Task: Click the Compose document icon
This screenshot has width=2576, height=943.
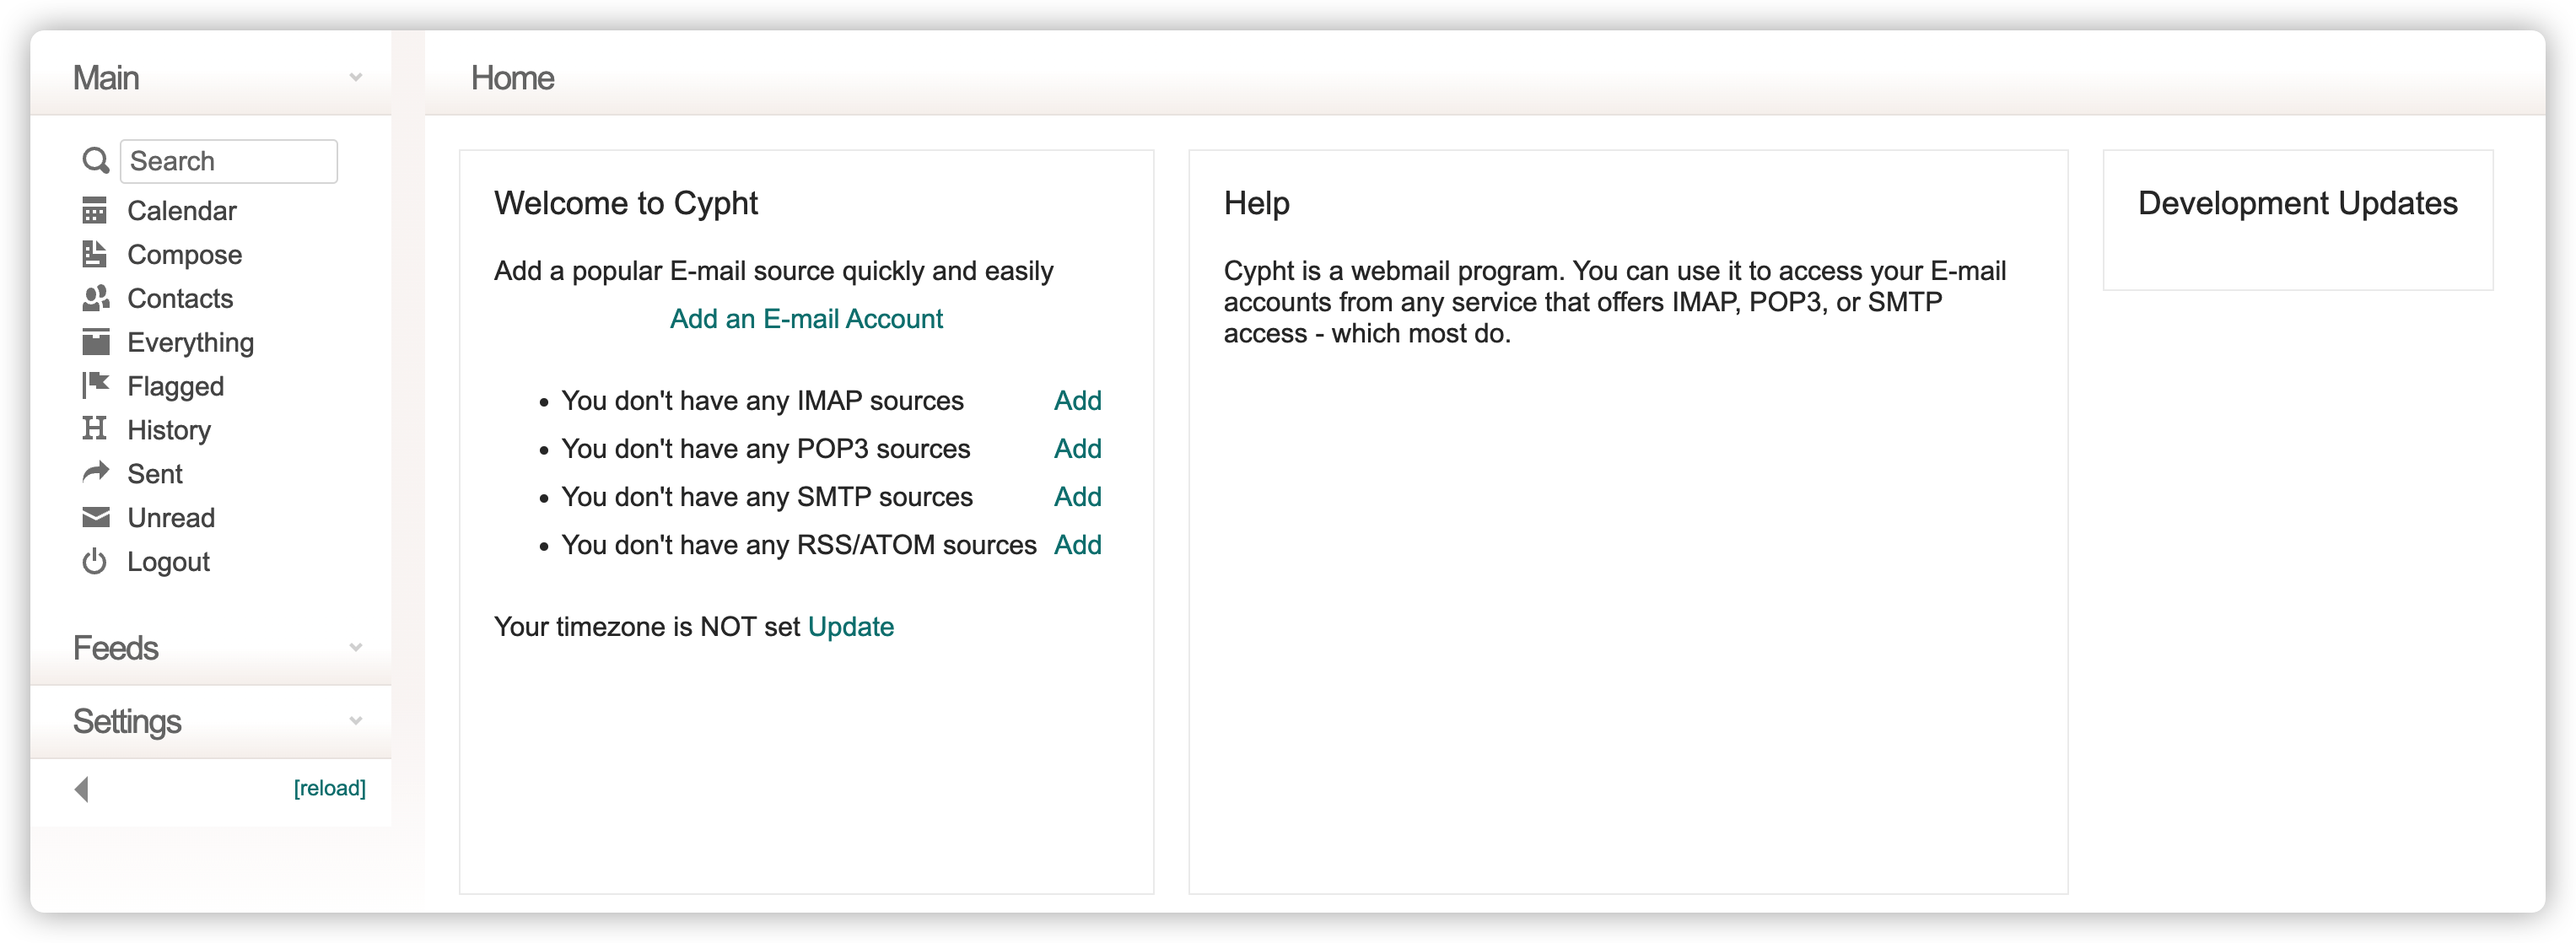Action: (94, 255)
